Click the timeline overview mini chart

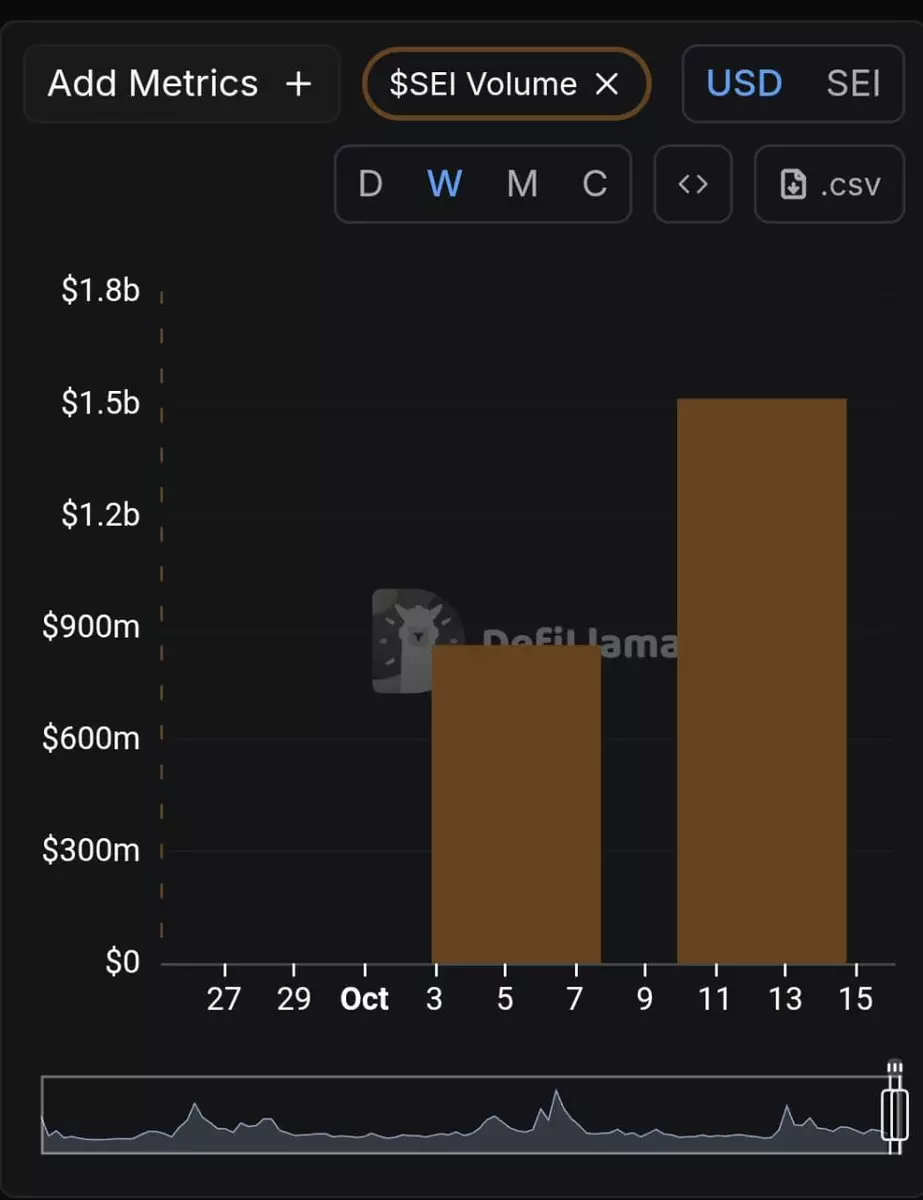coord(460,1115)
